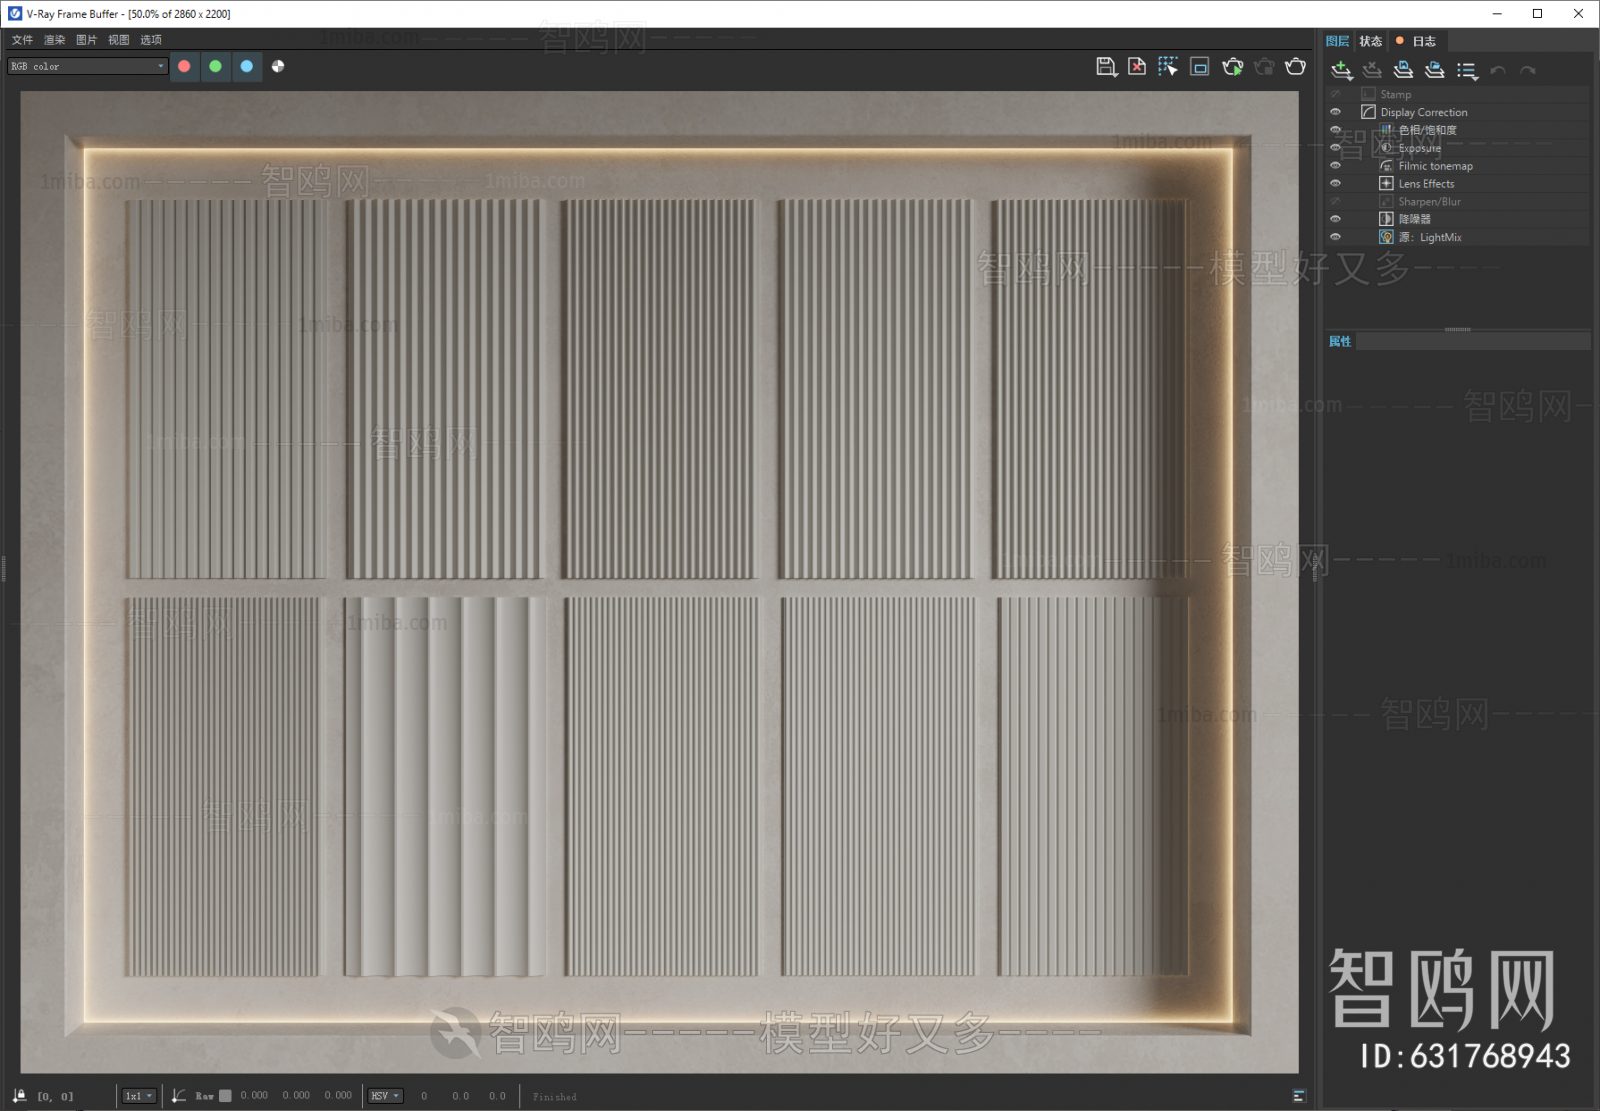Image resolution: width=1600 pixels, height=1111 pixels.
Task: Click the Raw label in status bar
Action: pyautogui.click(x=204, y=1096)
